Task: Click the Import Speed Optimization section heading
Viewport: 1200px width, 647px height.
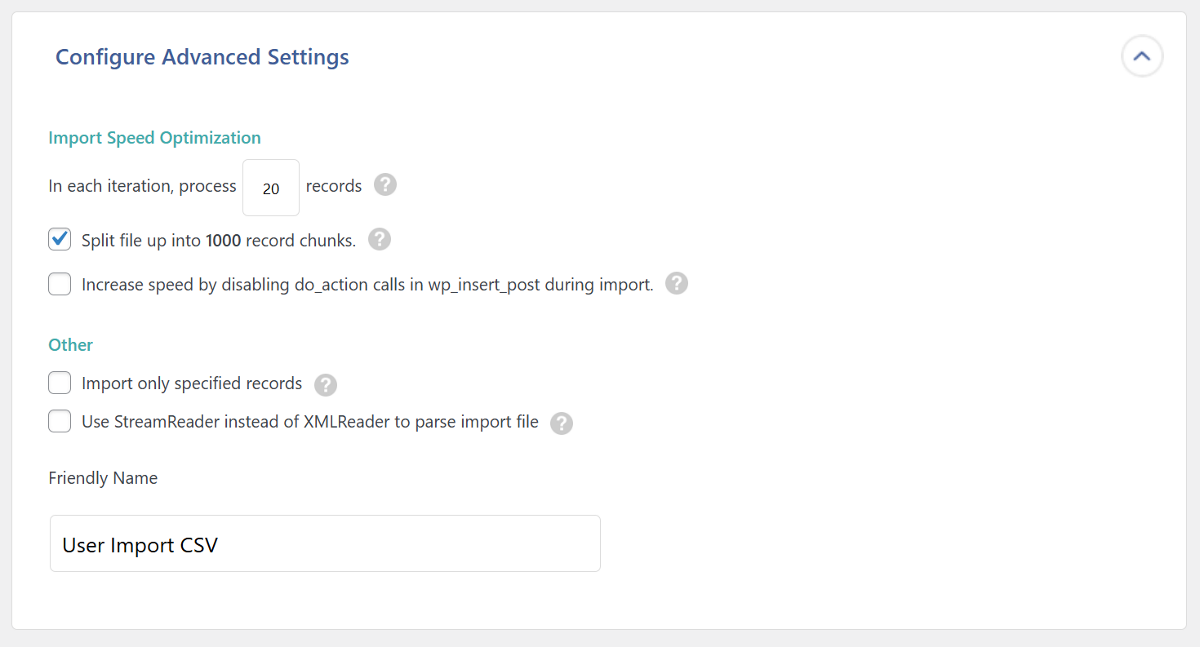Action: [155, 138]
